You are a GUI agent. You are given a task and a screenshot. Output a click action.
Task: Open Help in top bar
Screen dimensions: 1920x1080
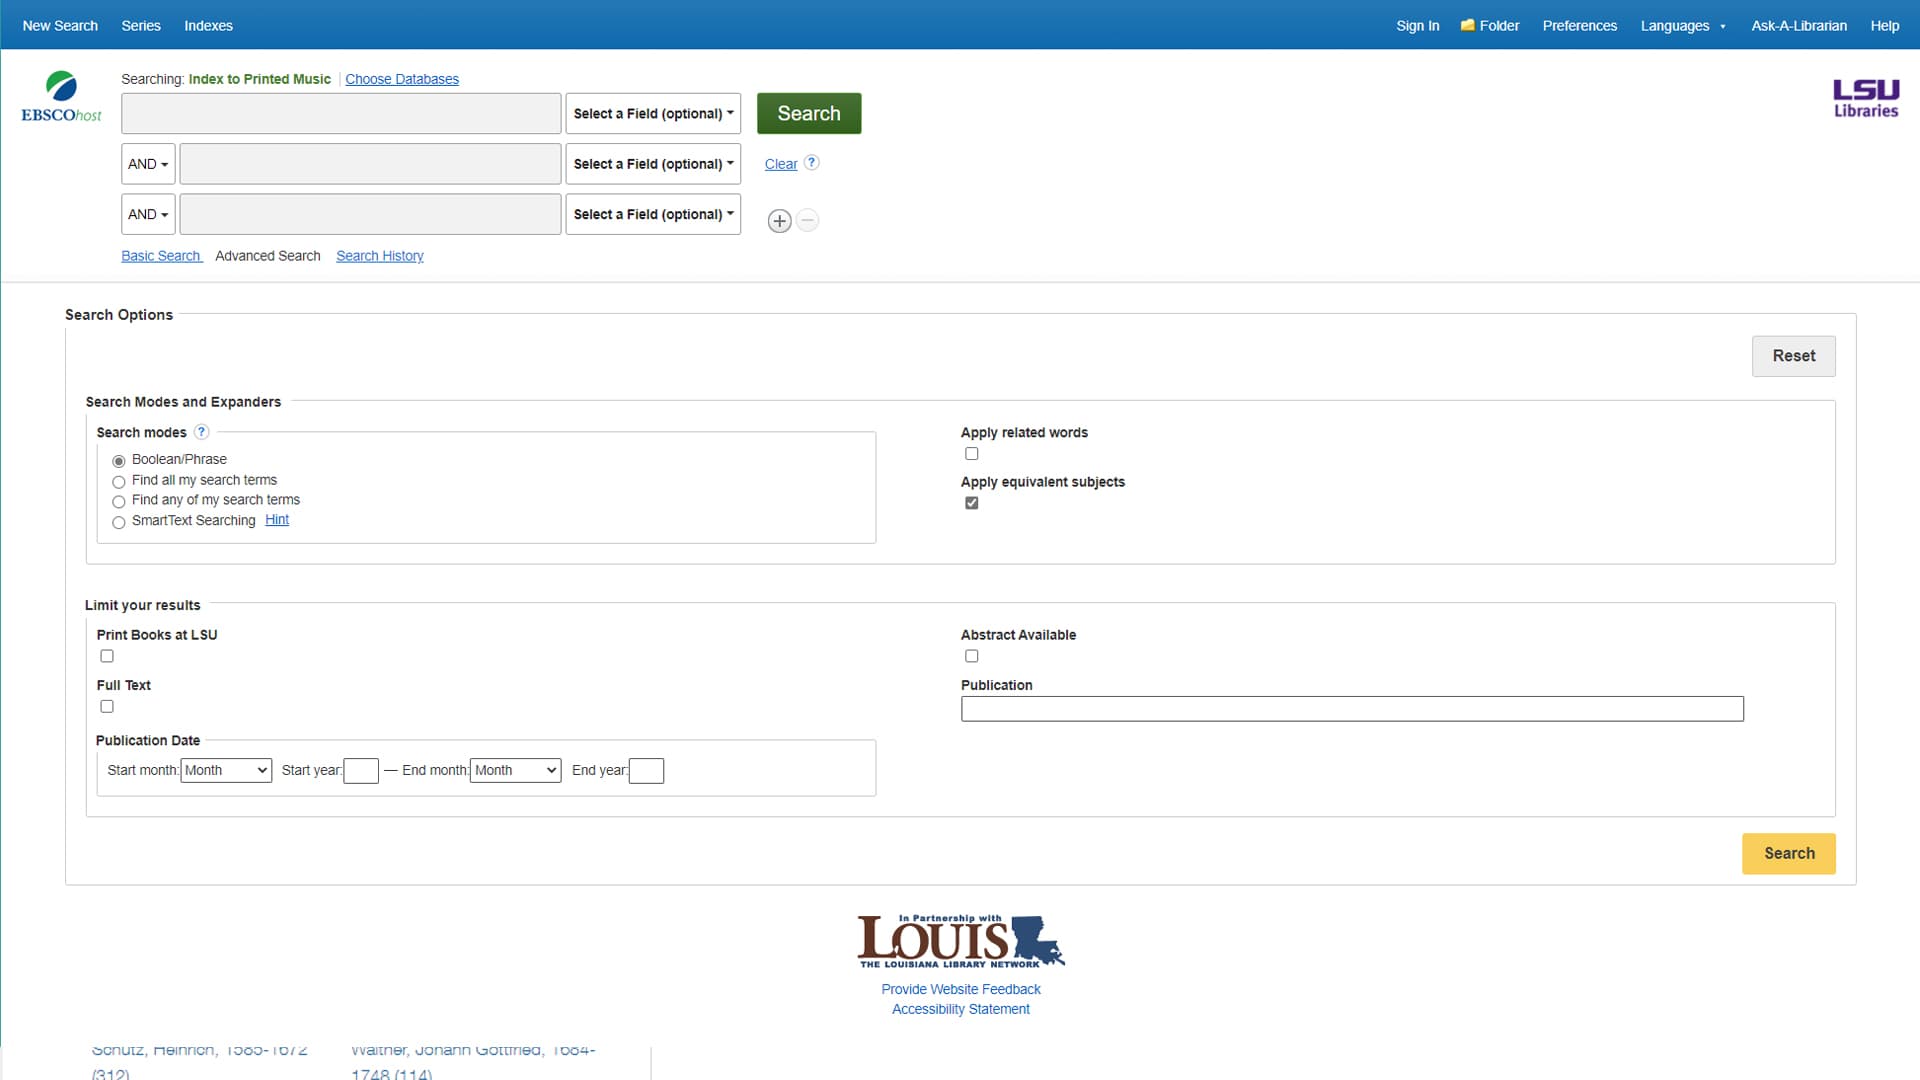pyautogui.click(x=1884, y=25)
